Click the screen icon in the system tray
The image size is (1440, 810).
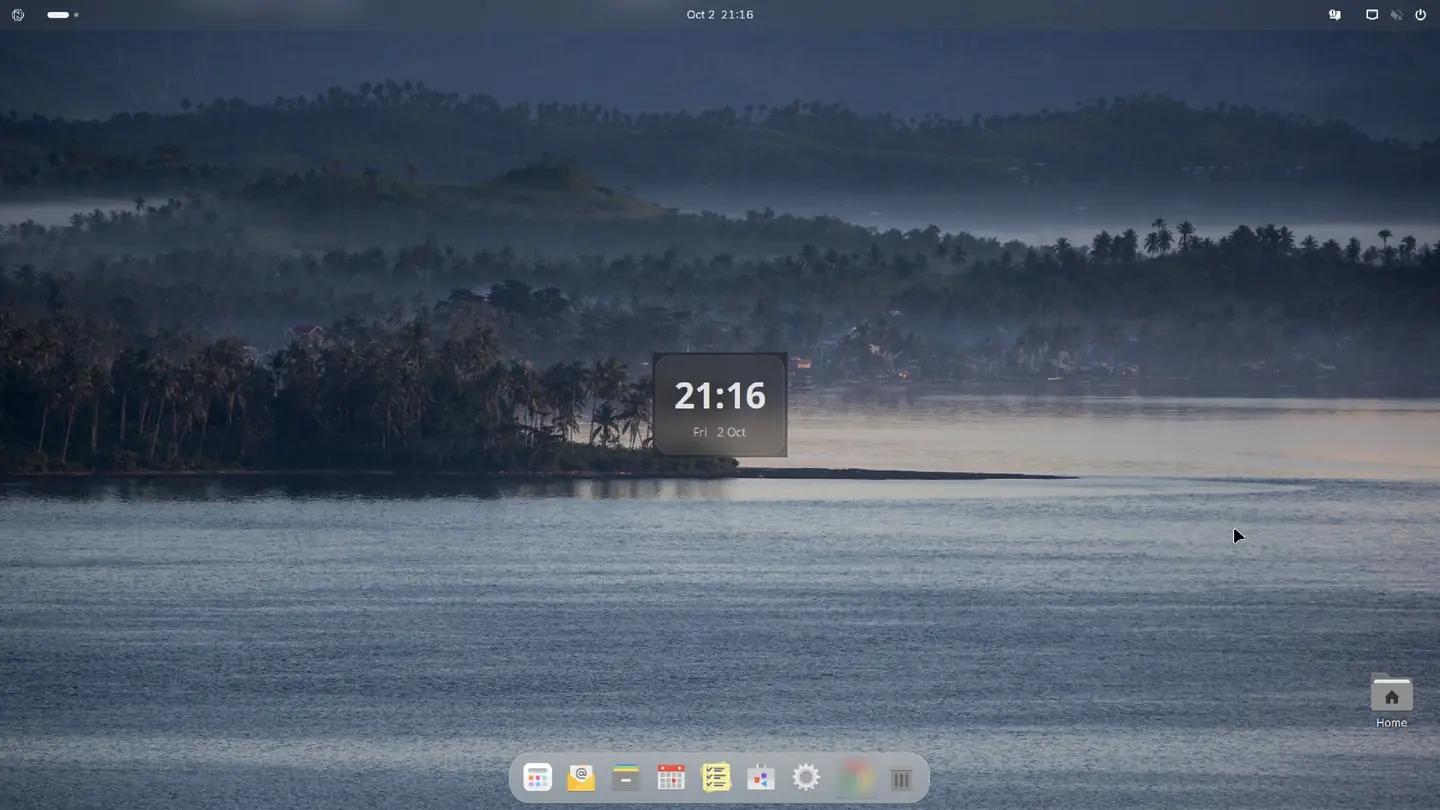coord(1372,15)
